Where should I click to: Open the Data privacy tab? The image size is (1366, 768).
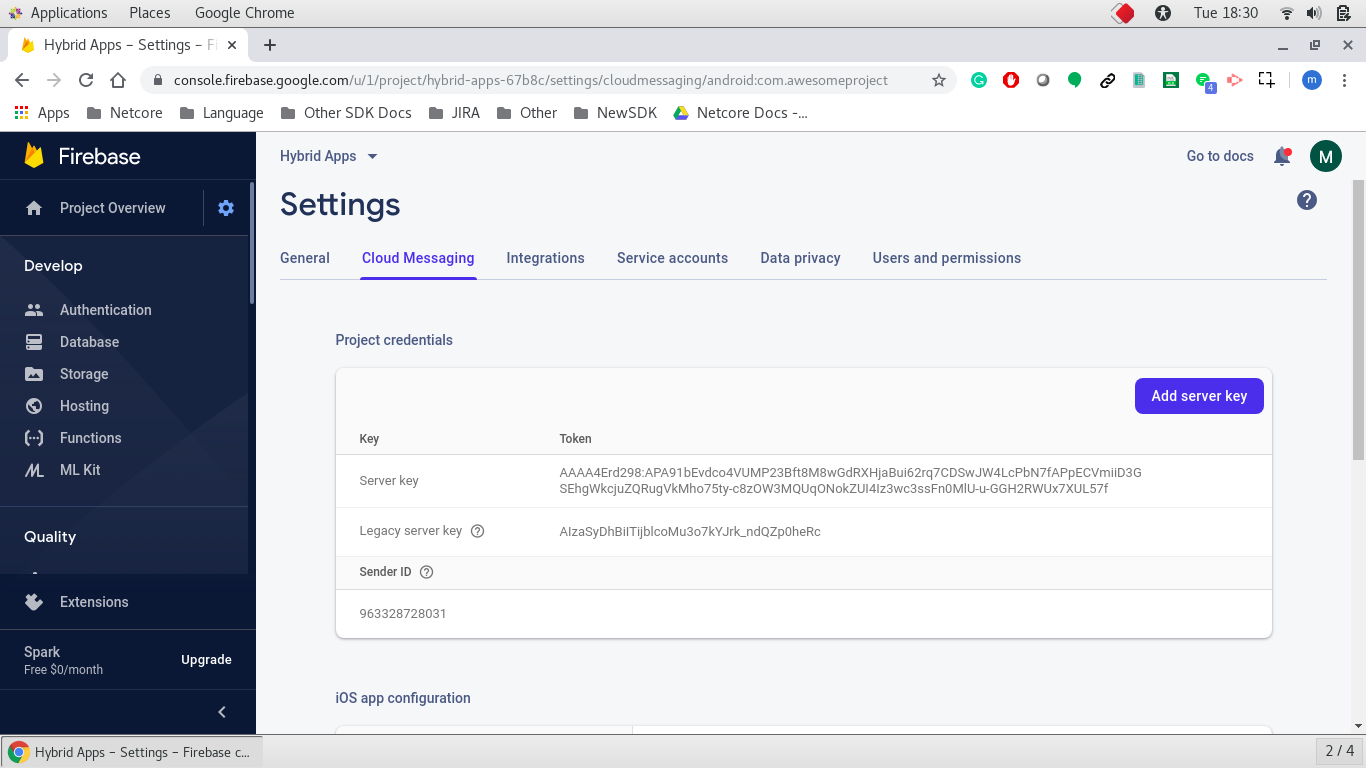(x=800, y=258)
